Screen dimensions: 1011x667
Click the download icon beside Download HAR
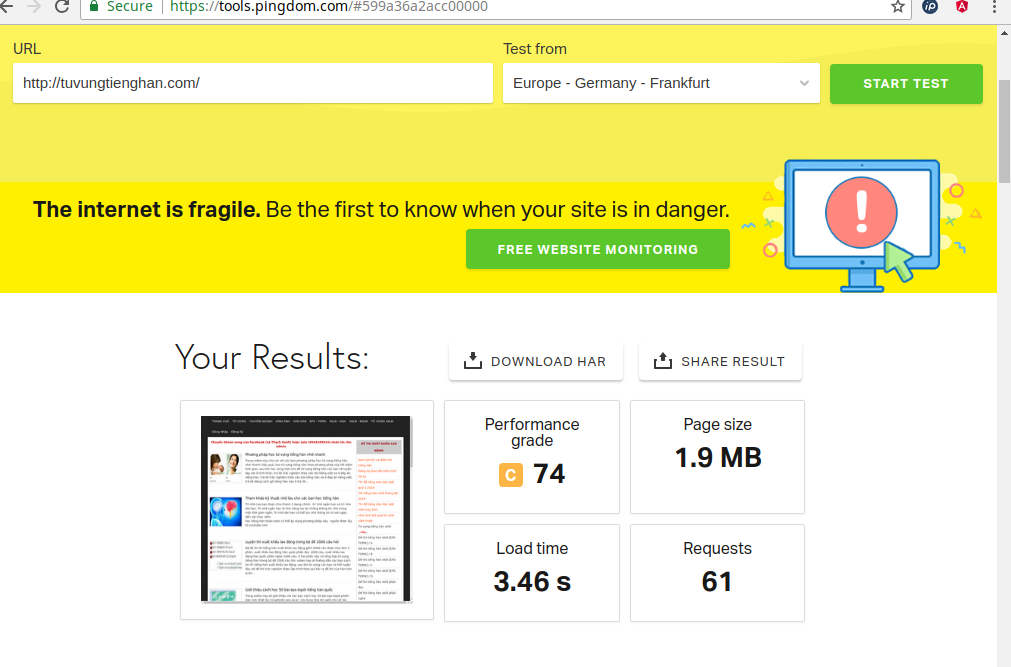click(473, 361)
